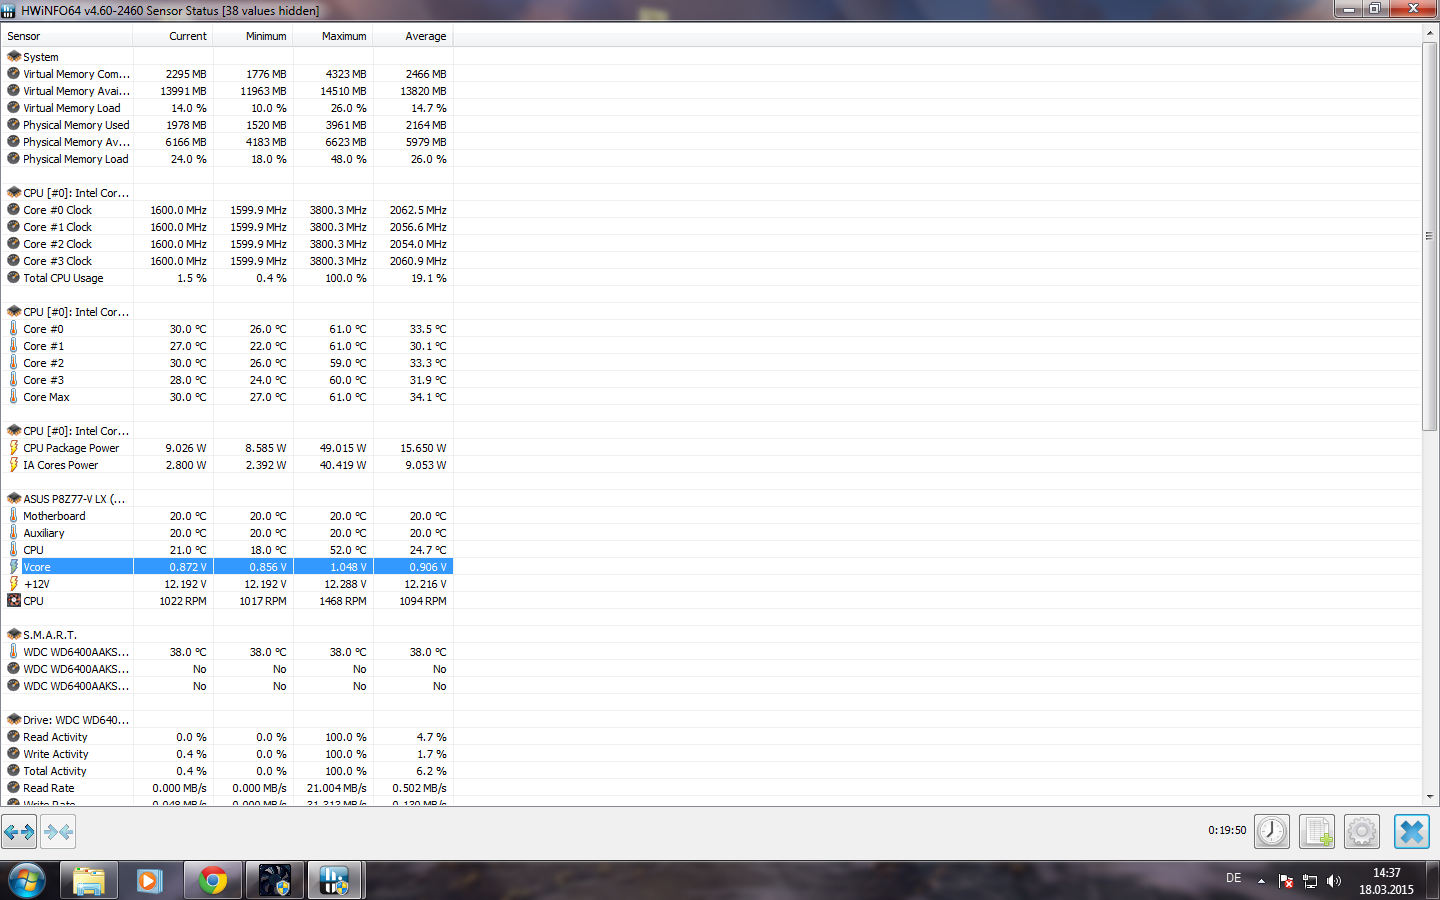Open Windows Start menu orb
Image resolution: width=1440 pixels, height=900 pixels.
coord(27,881)
